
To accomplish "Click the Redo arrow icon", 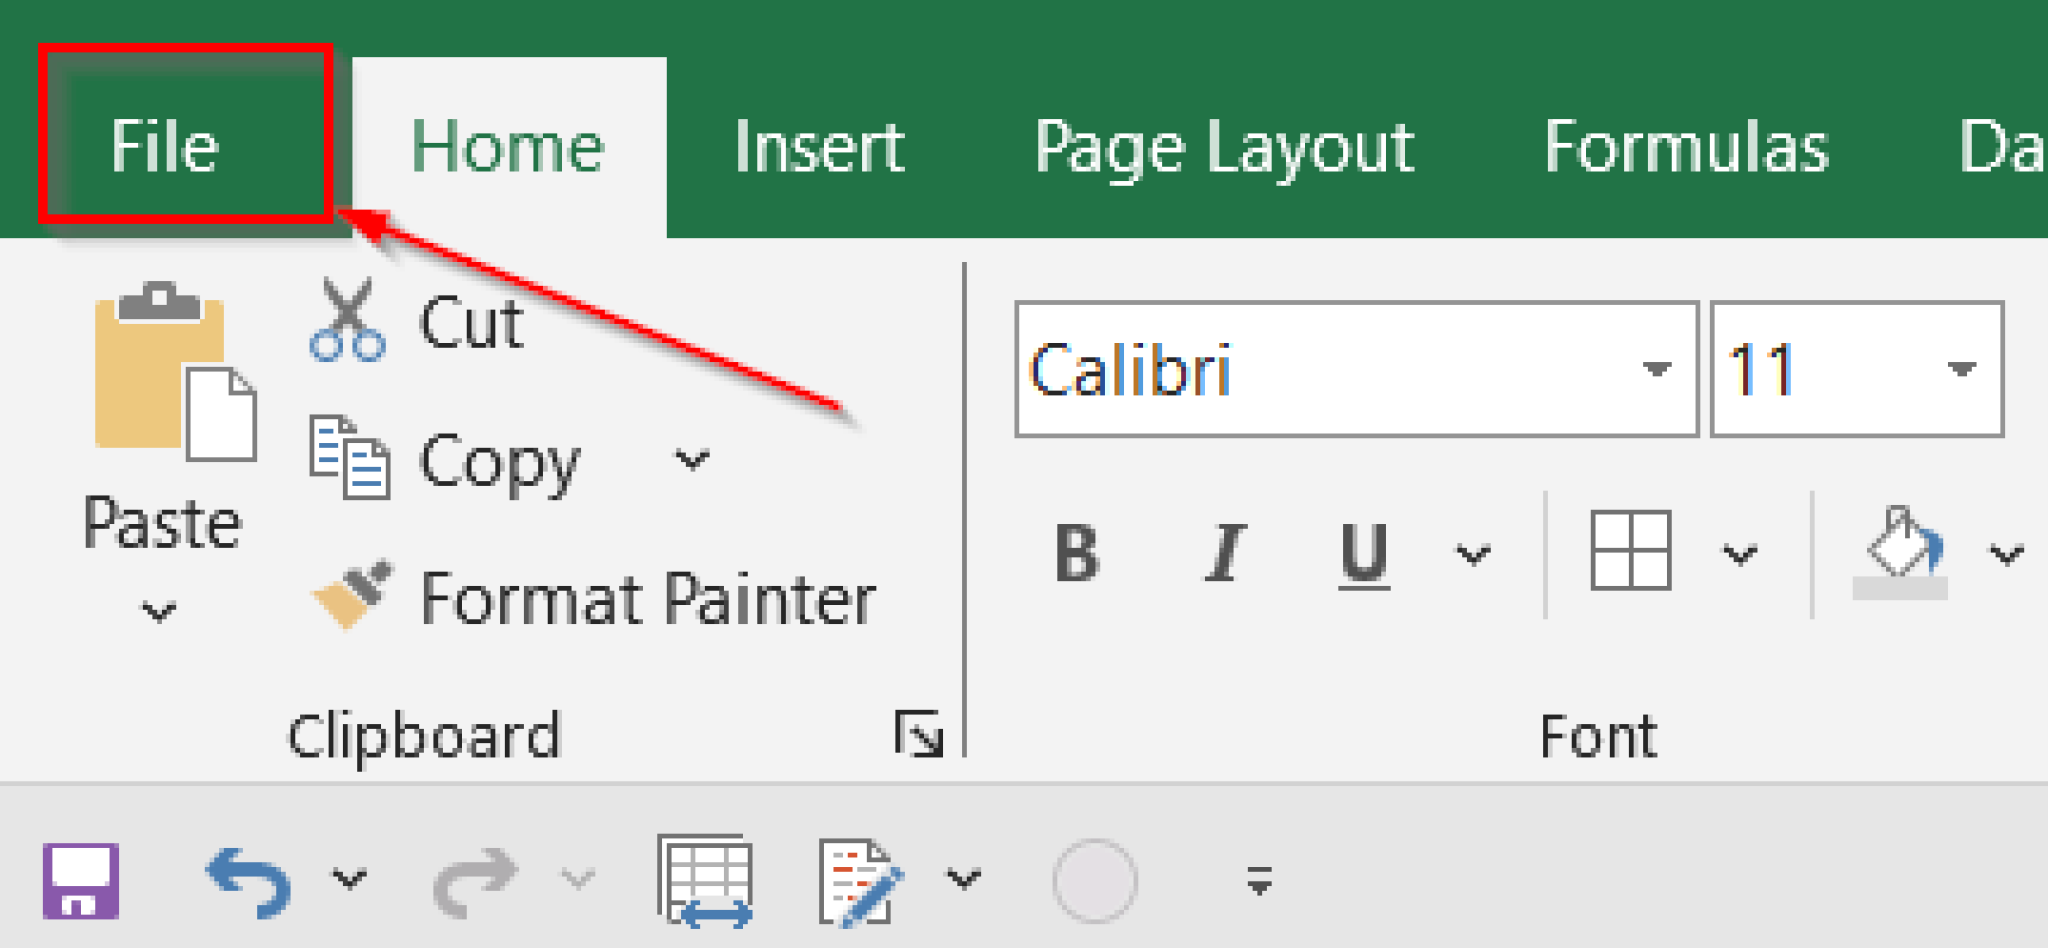I will (x=478, y=880).
